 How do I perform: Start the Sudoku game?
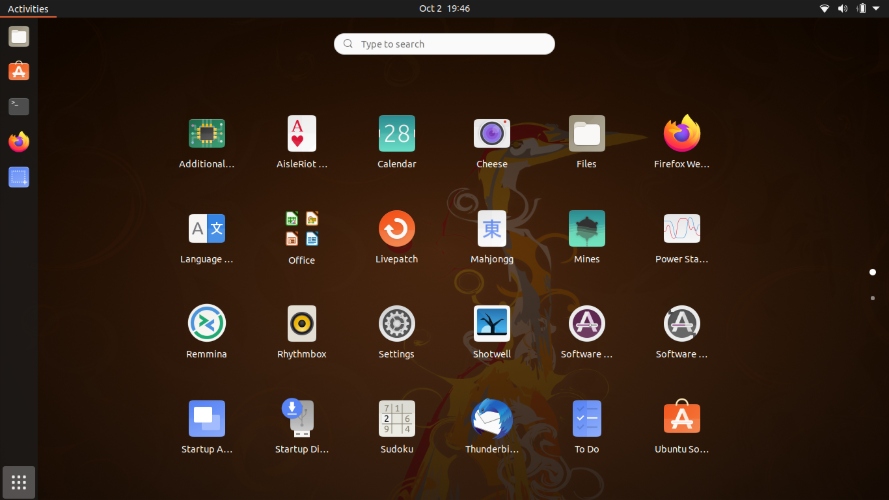coord(397,418)
